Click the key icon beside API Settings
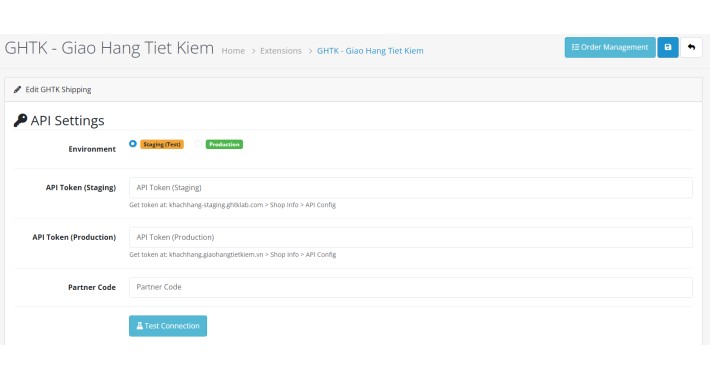The width and height of the screenshot is (710, 380). point(20,120)
